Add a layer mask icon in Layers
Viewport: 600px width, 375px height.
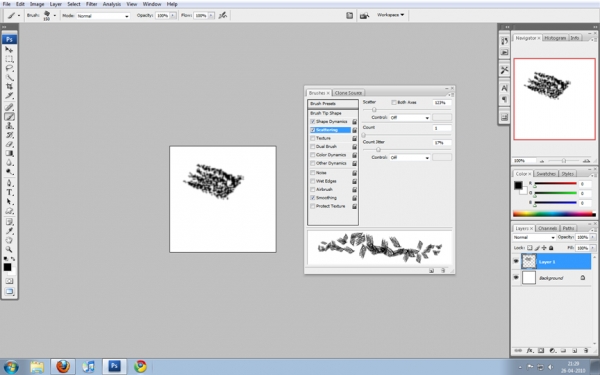pos(541,350)
